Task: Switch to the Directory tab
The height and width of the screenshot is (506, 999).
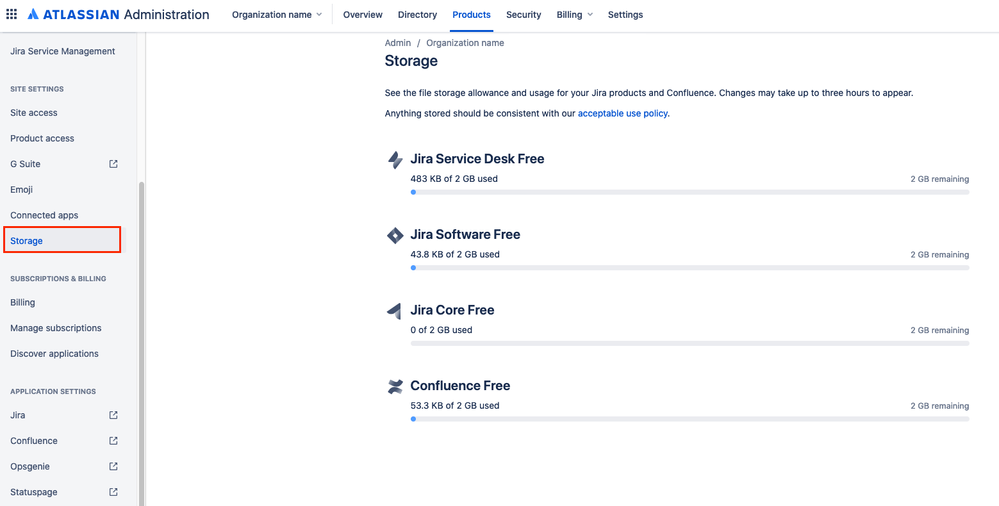Action: (x=417, y=15)
